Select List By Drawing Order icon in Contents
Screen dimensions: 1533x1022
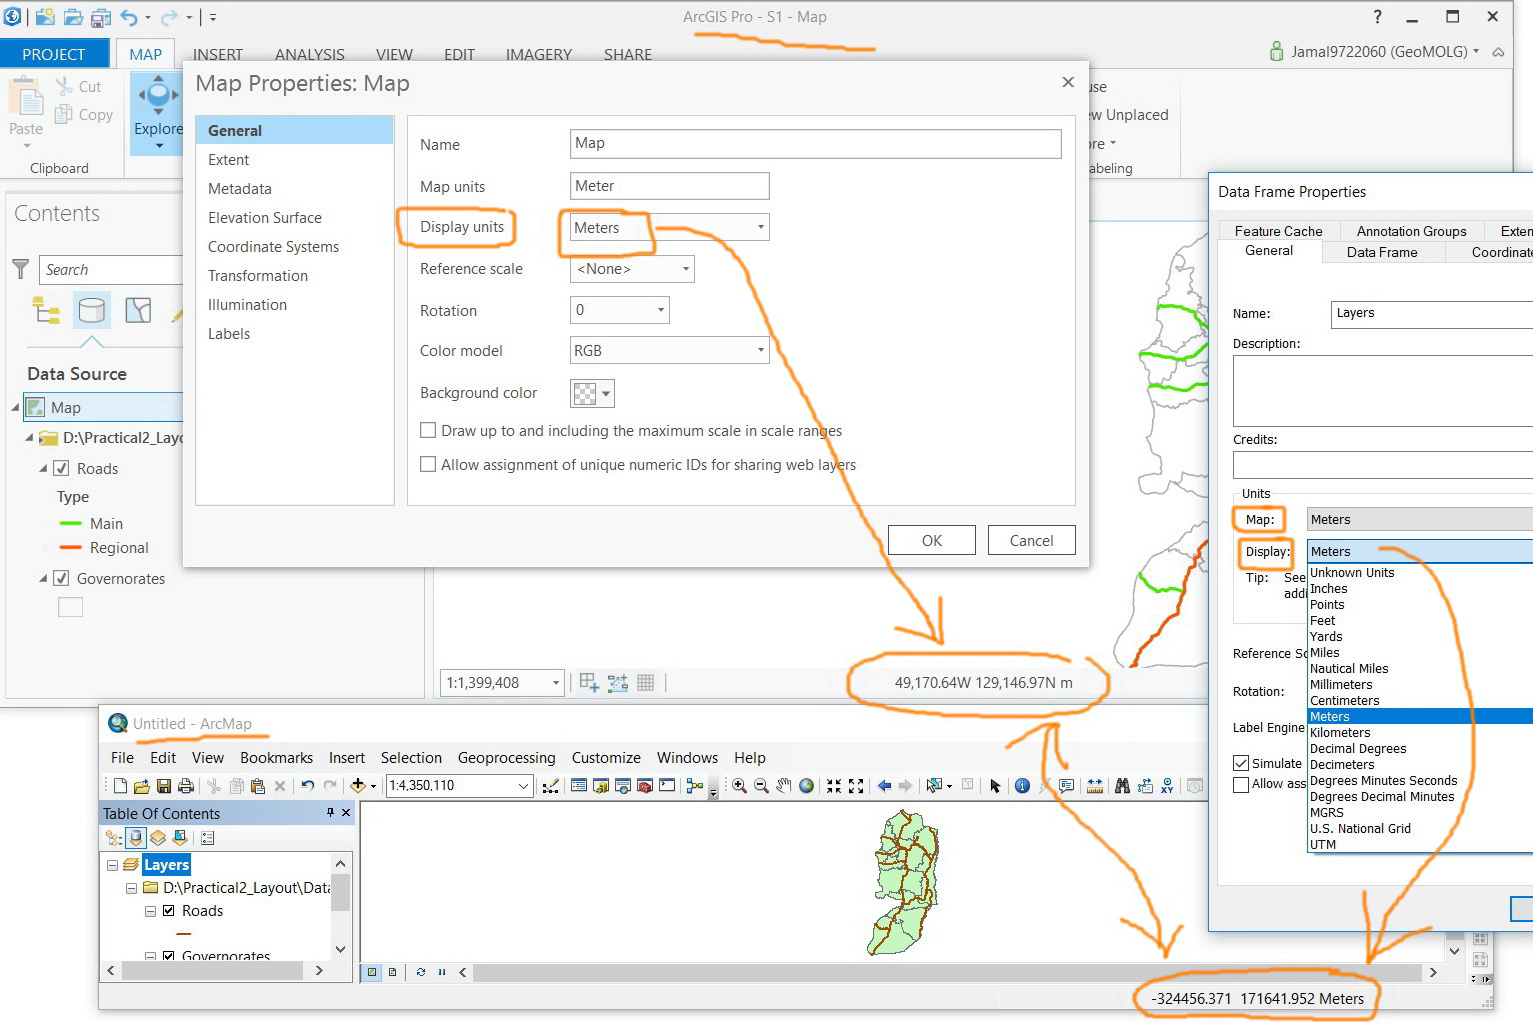point(46,311)
